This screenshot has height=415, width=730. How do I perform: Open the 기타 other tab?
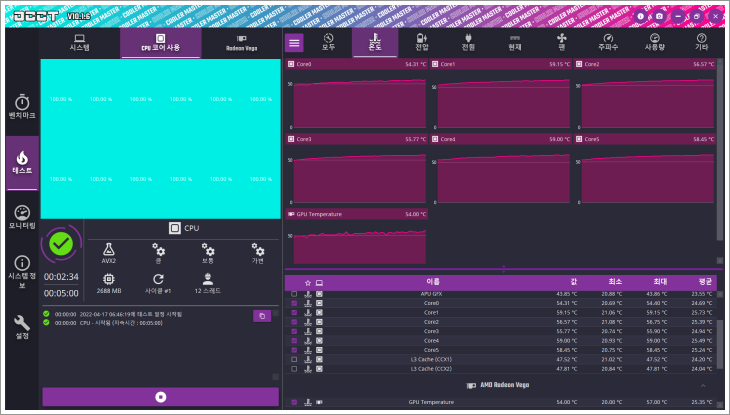click(x=701, y=42)
